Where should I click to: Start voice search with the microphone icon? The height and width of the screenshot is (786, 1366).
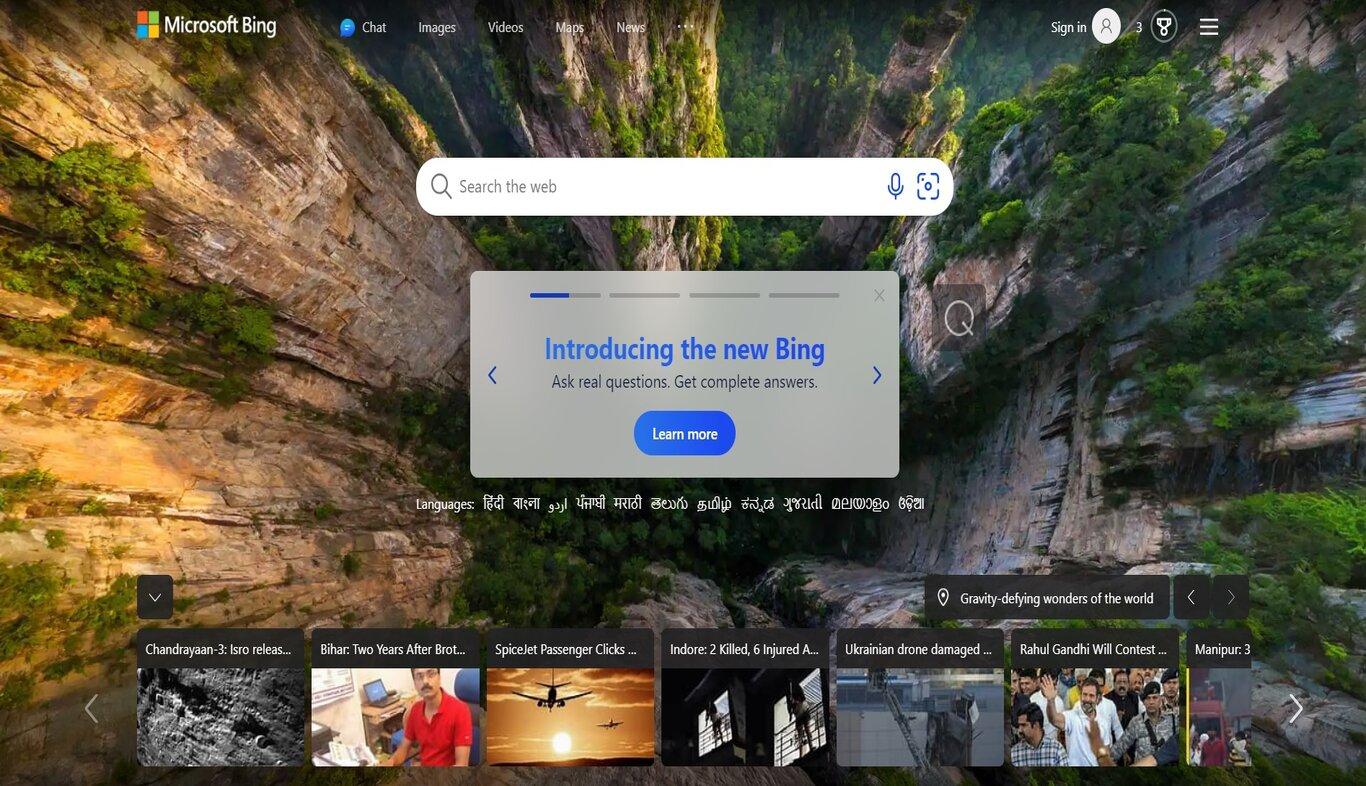tap(896, 186)
